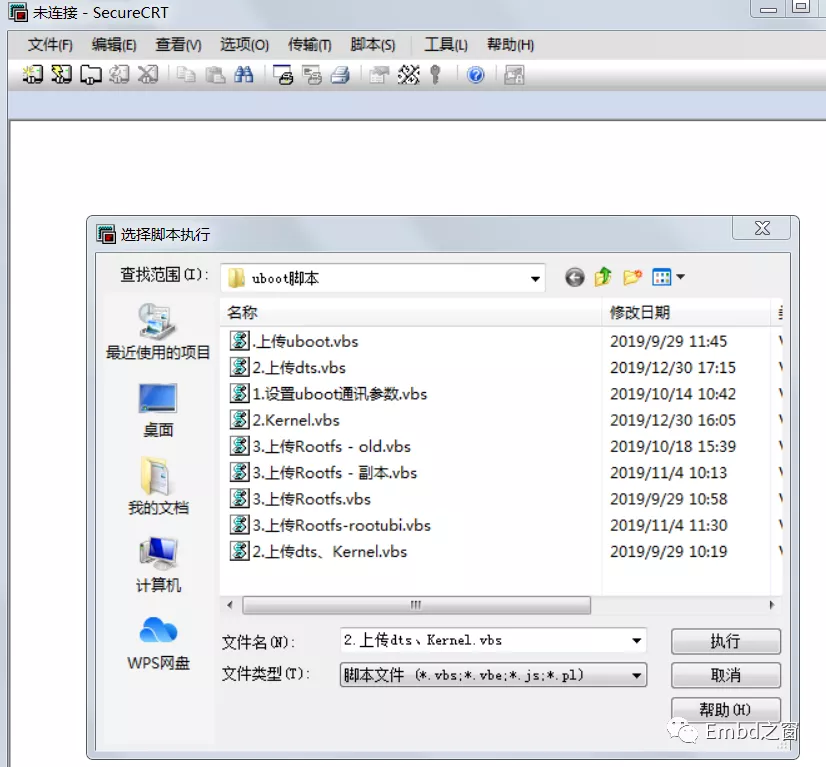Go back using the back arrow in dialog

point(574,278)
